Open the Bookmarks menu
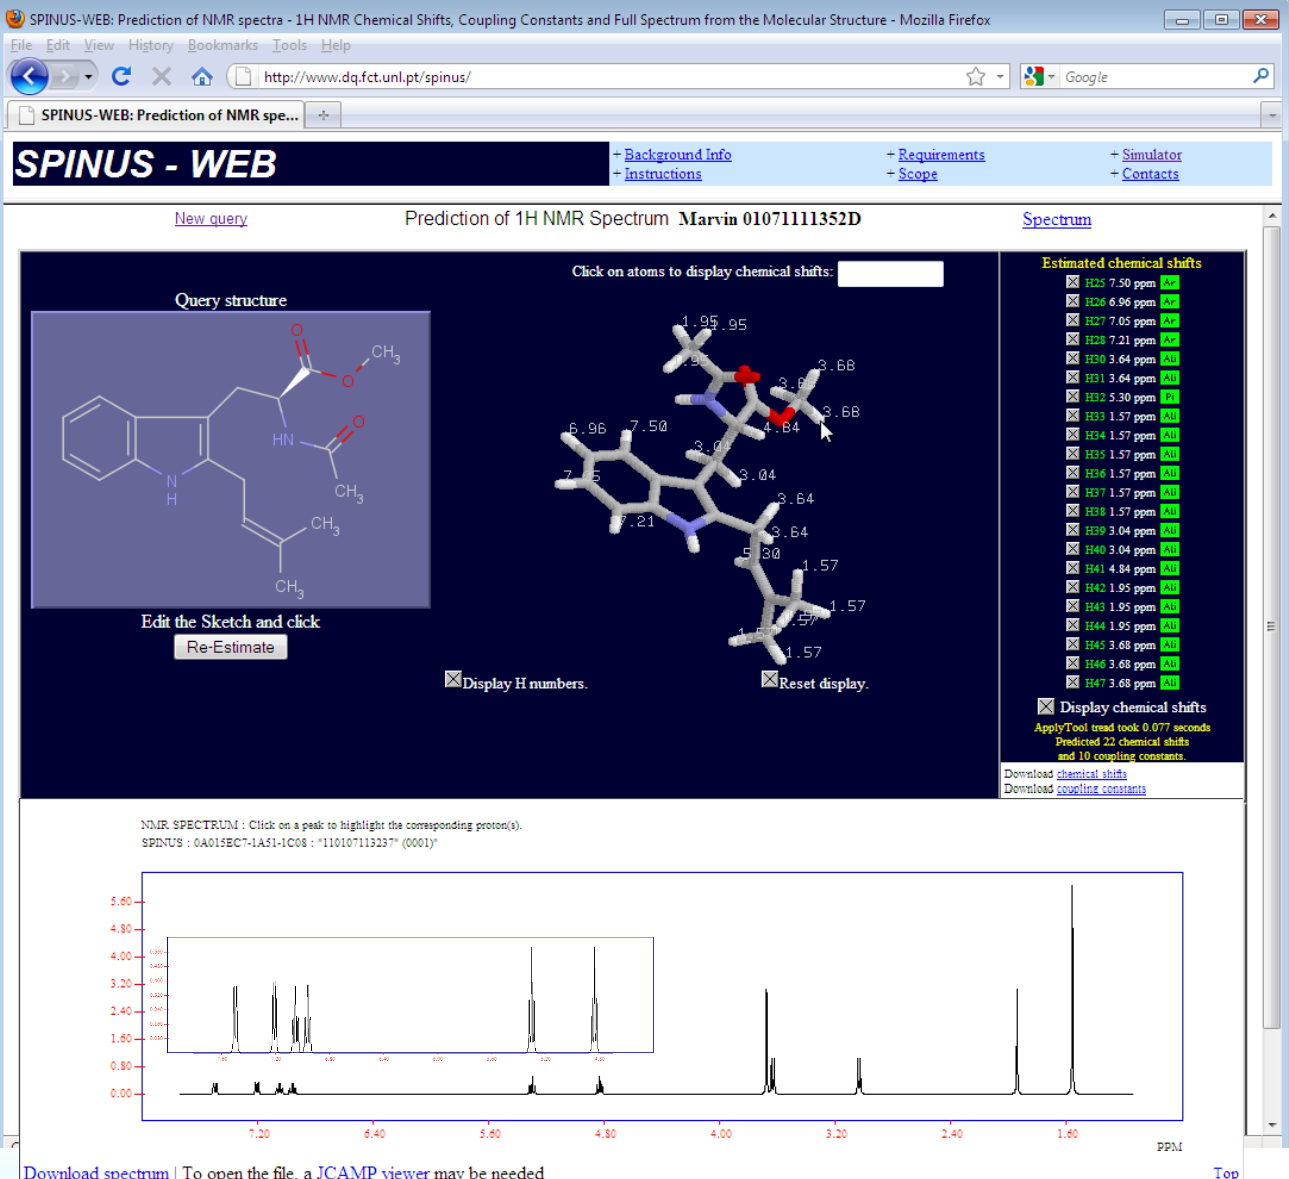1289x1179 pixels. pyautogui.click(x=223, y=45)
